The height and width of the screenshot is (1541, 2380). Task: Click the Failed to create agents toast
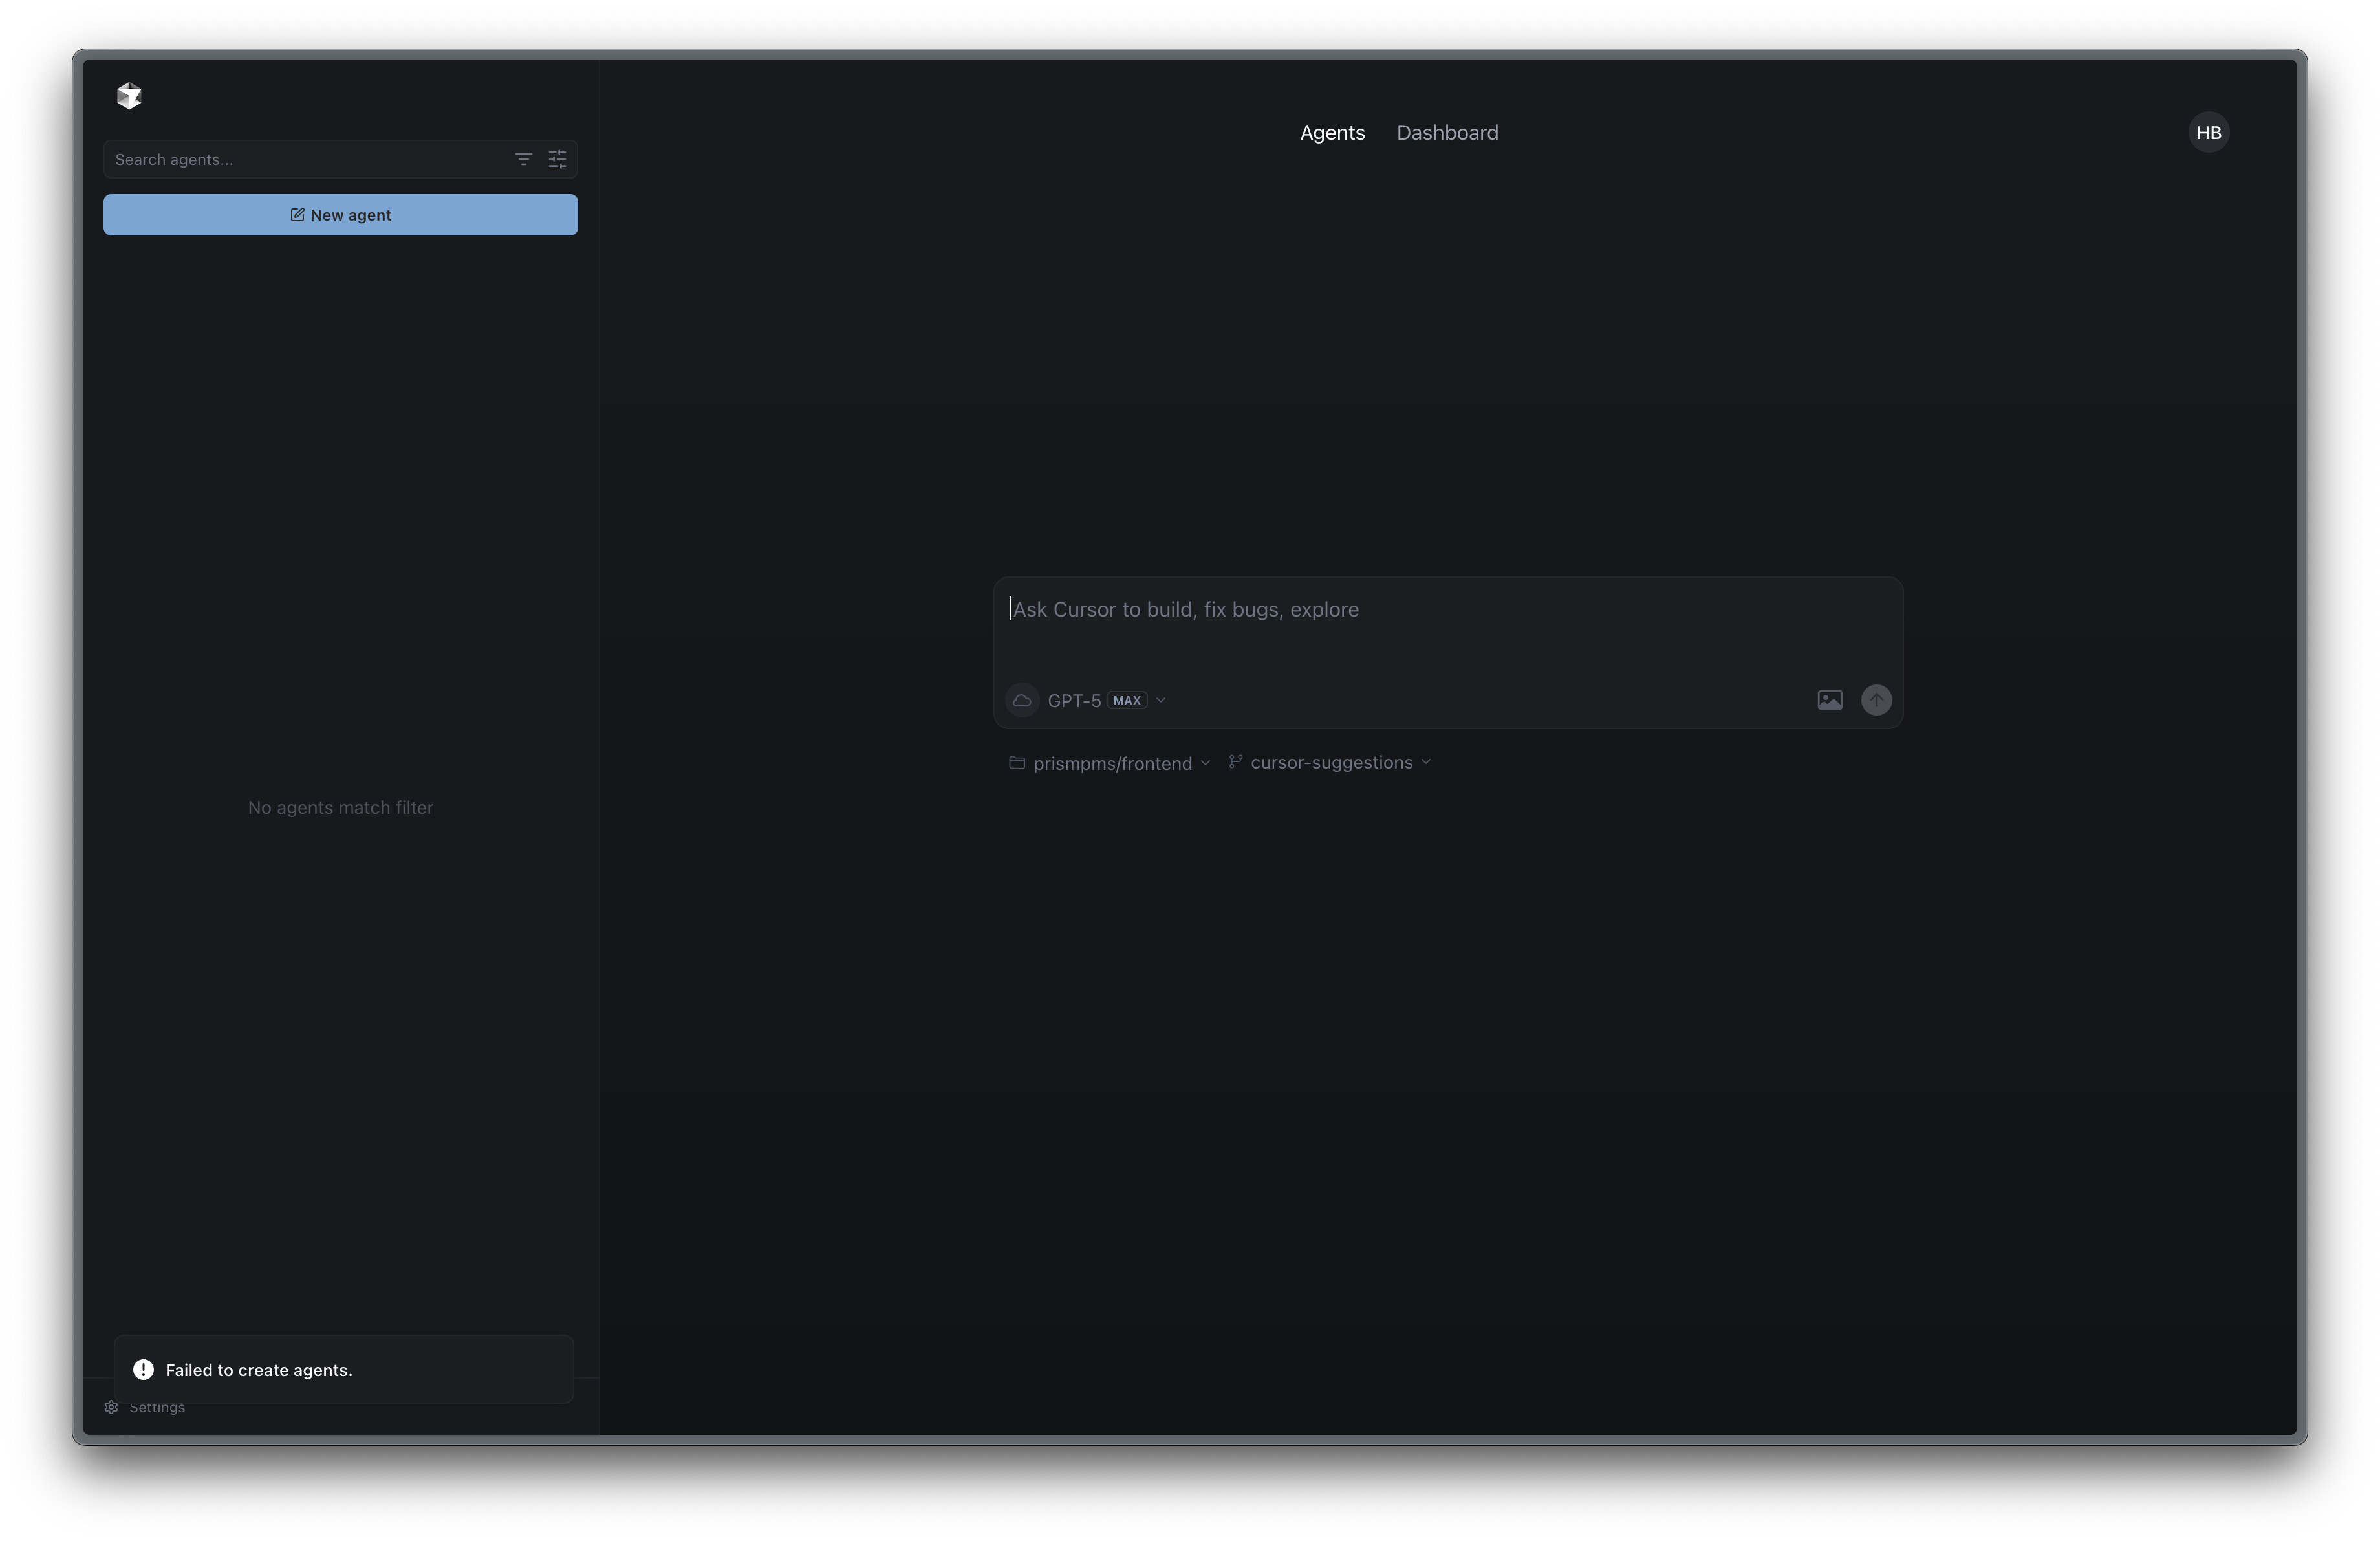click(x=343, y=1369)
